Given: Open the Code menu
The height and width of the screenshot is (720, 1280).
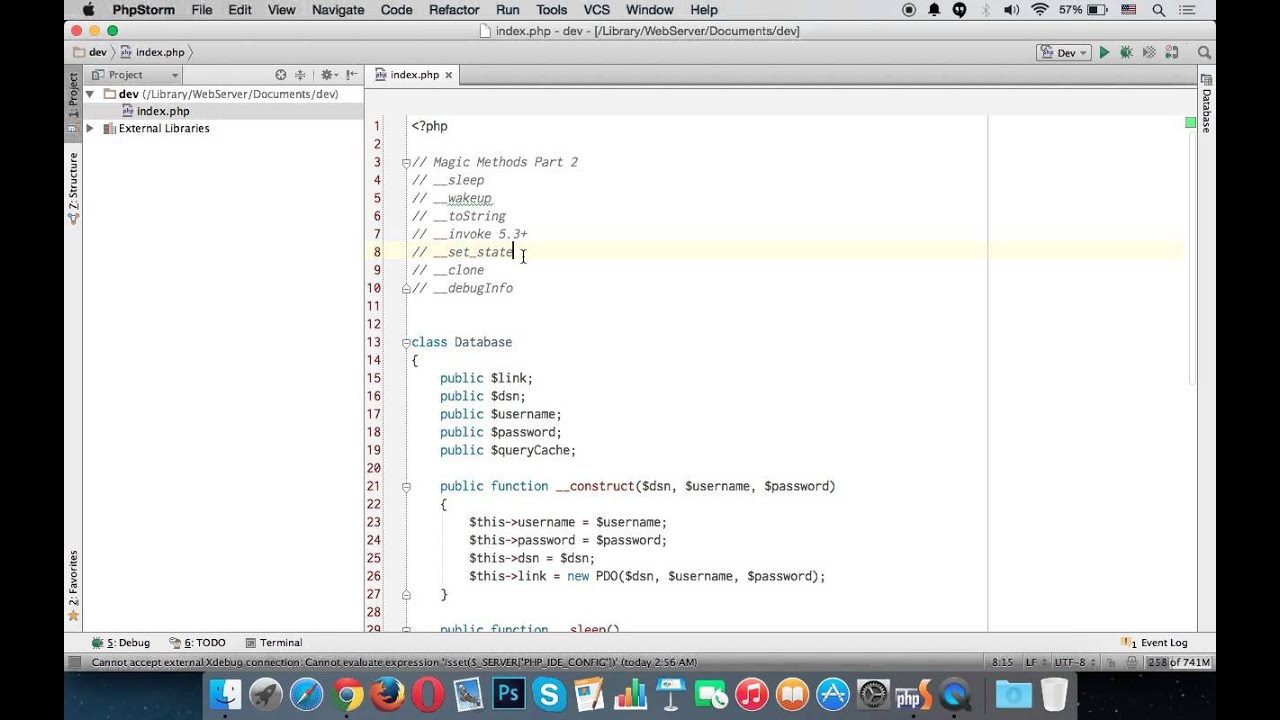Looking at the screenshot, I should pyautogui.click(x=397, y=10).
